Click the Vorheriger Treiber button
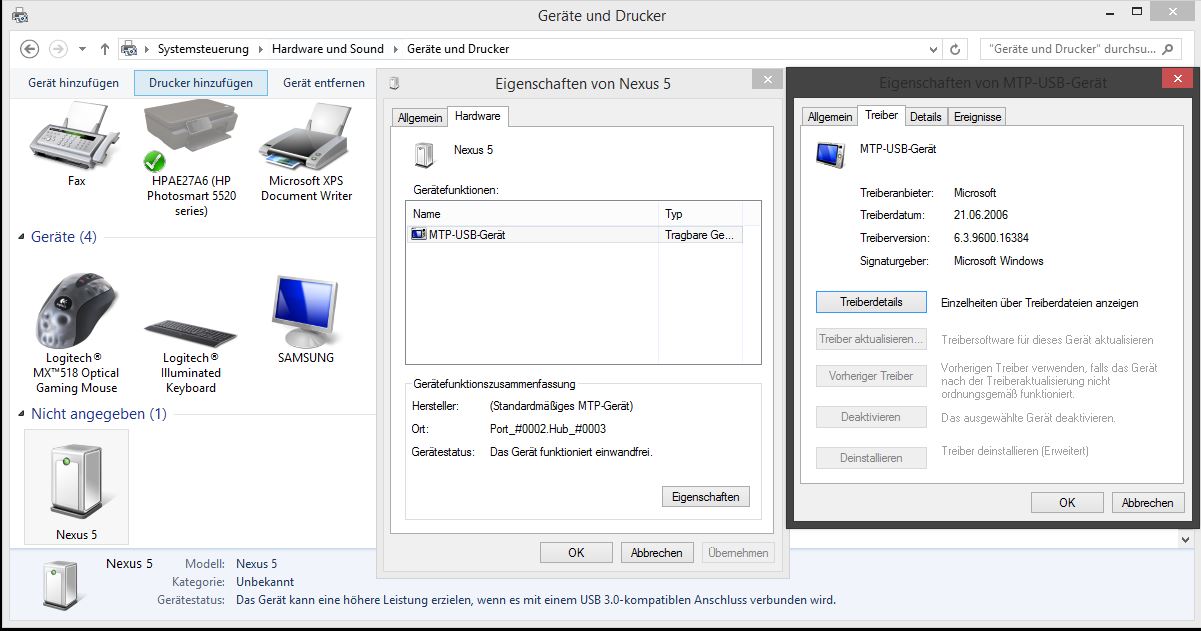The width and height of the screenshot is (1201, 631). [871, 376]
